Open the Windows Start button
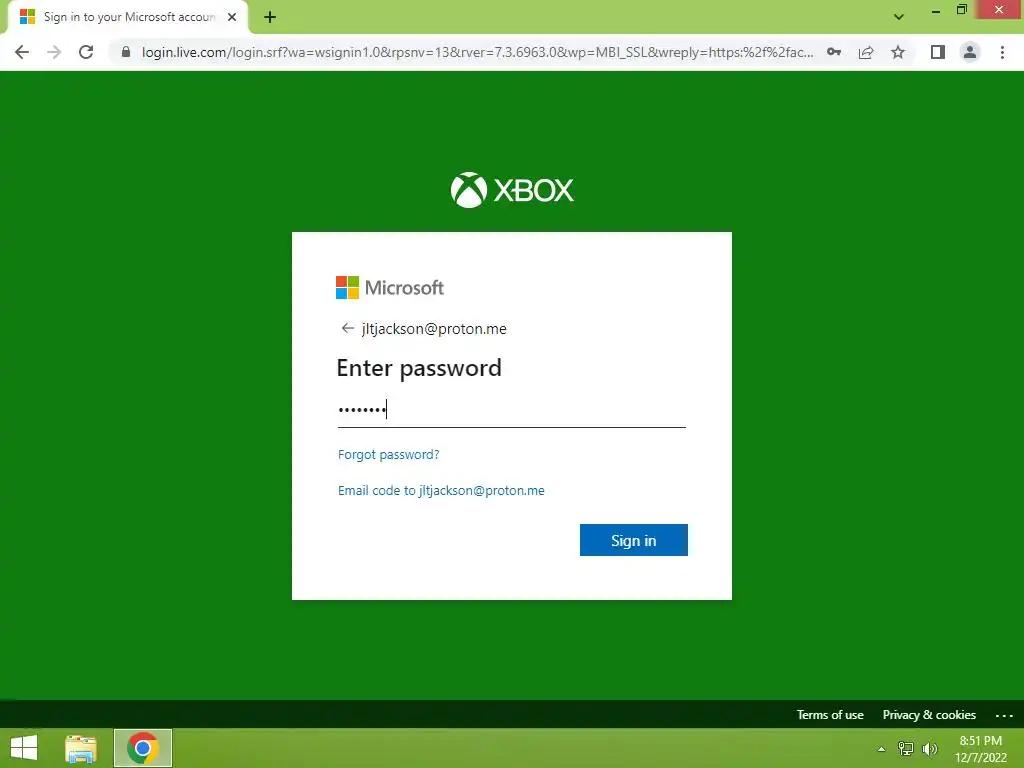 point(24,748)
